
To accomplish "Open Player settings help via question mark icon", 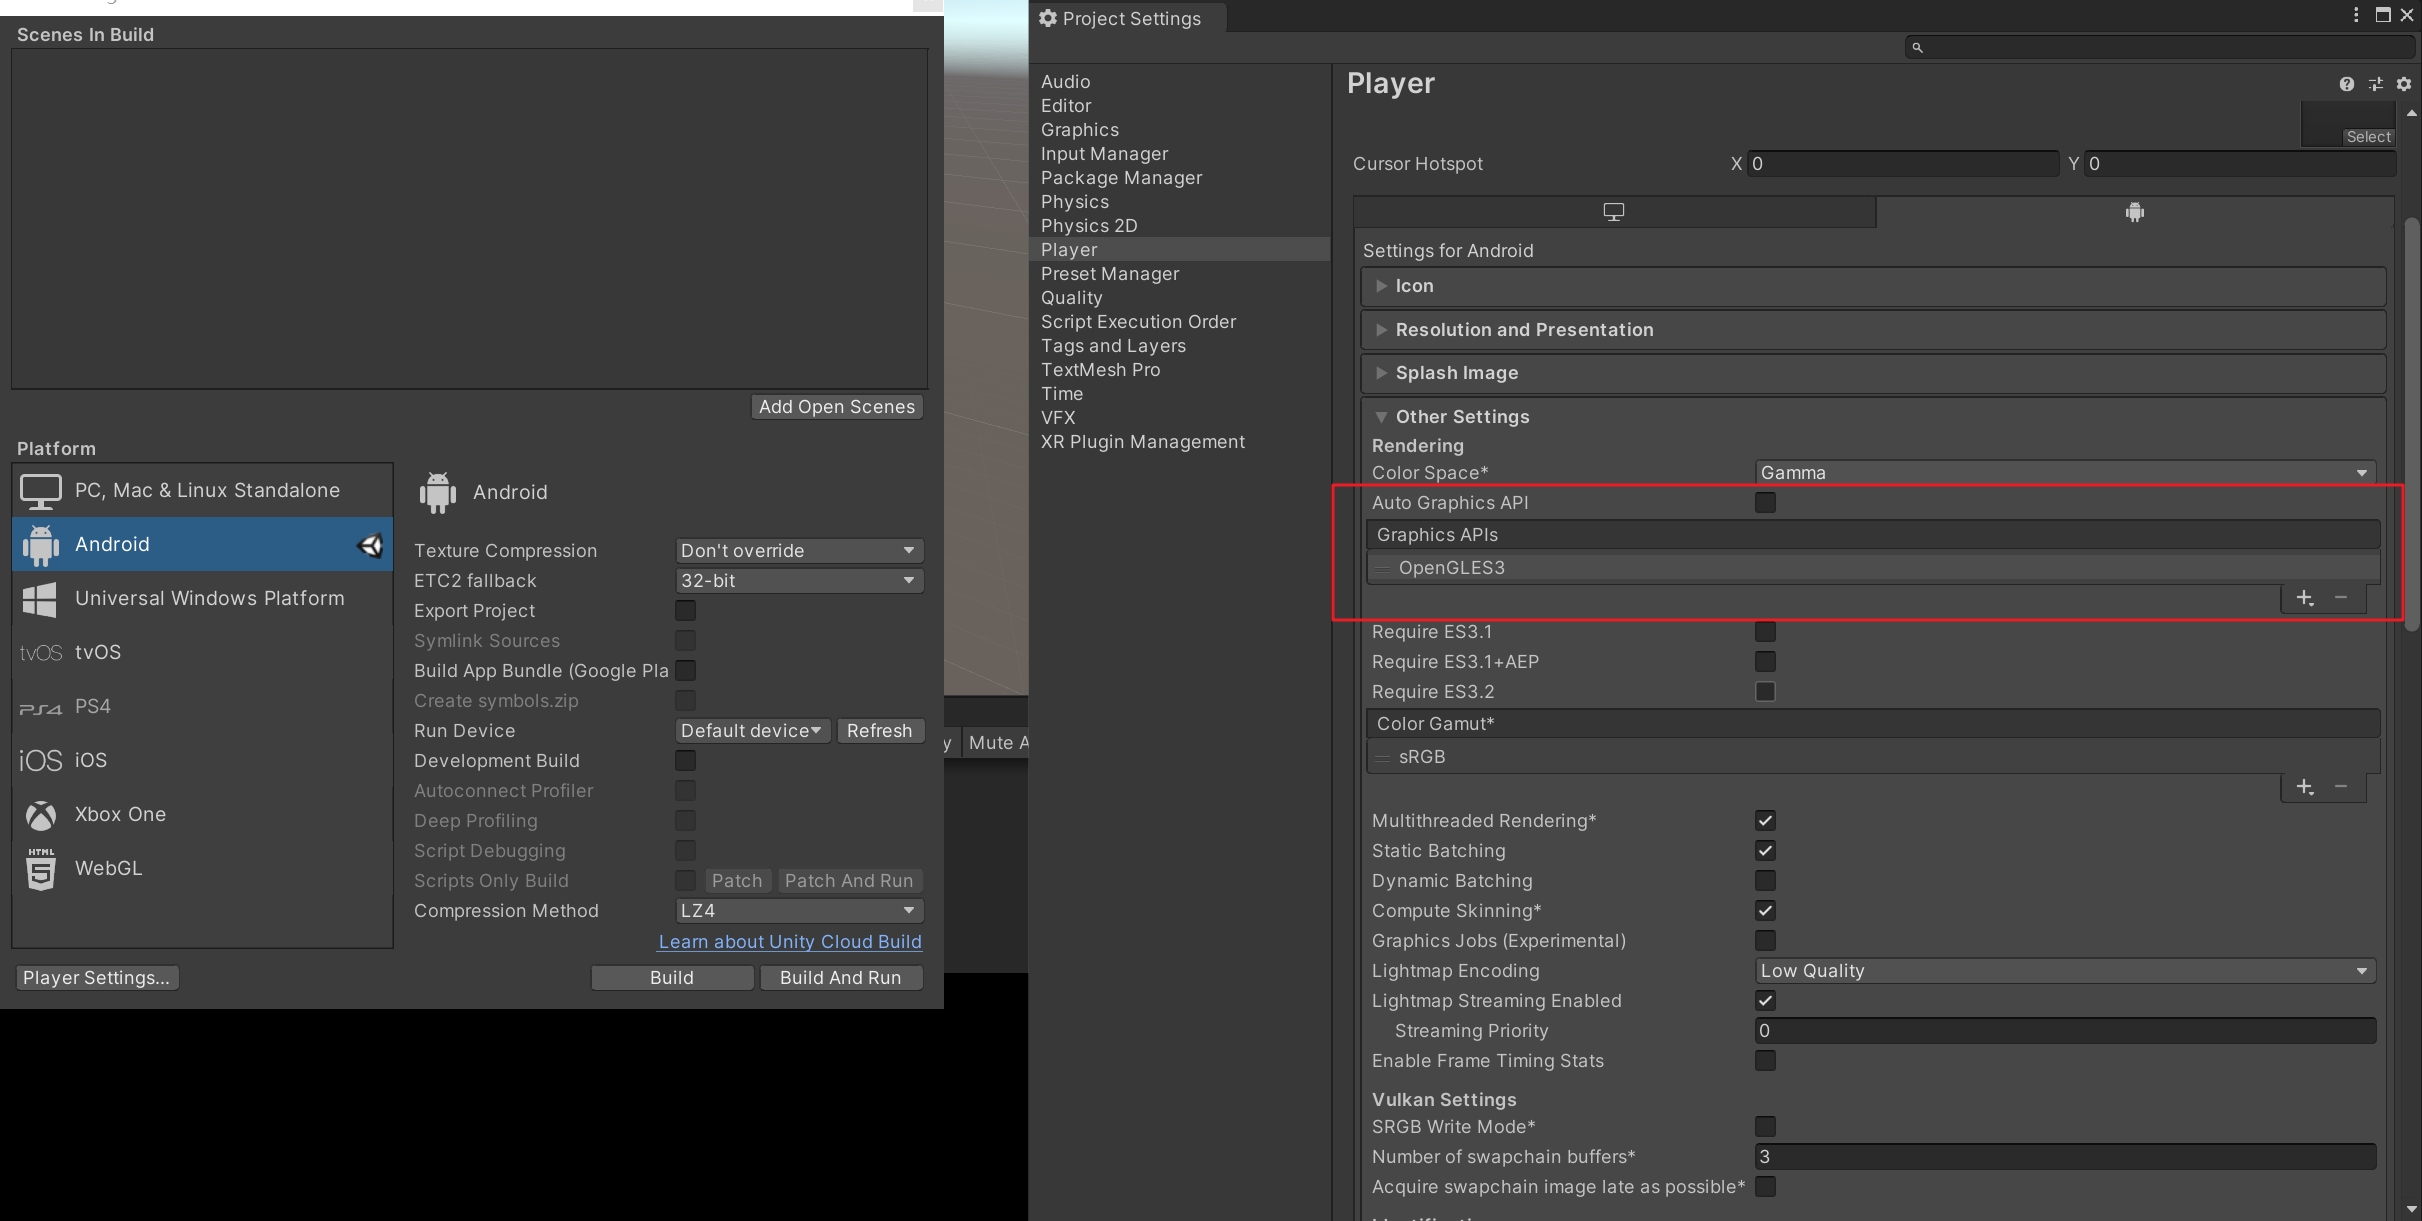I will (2347, 84).
